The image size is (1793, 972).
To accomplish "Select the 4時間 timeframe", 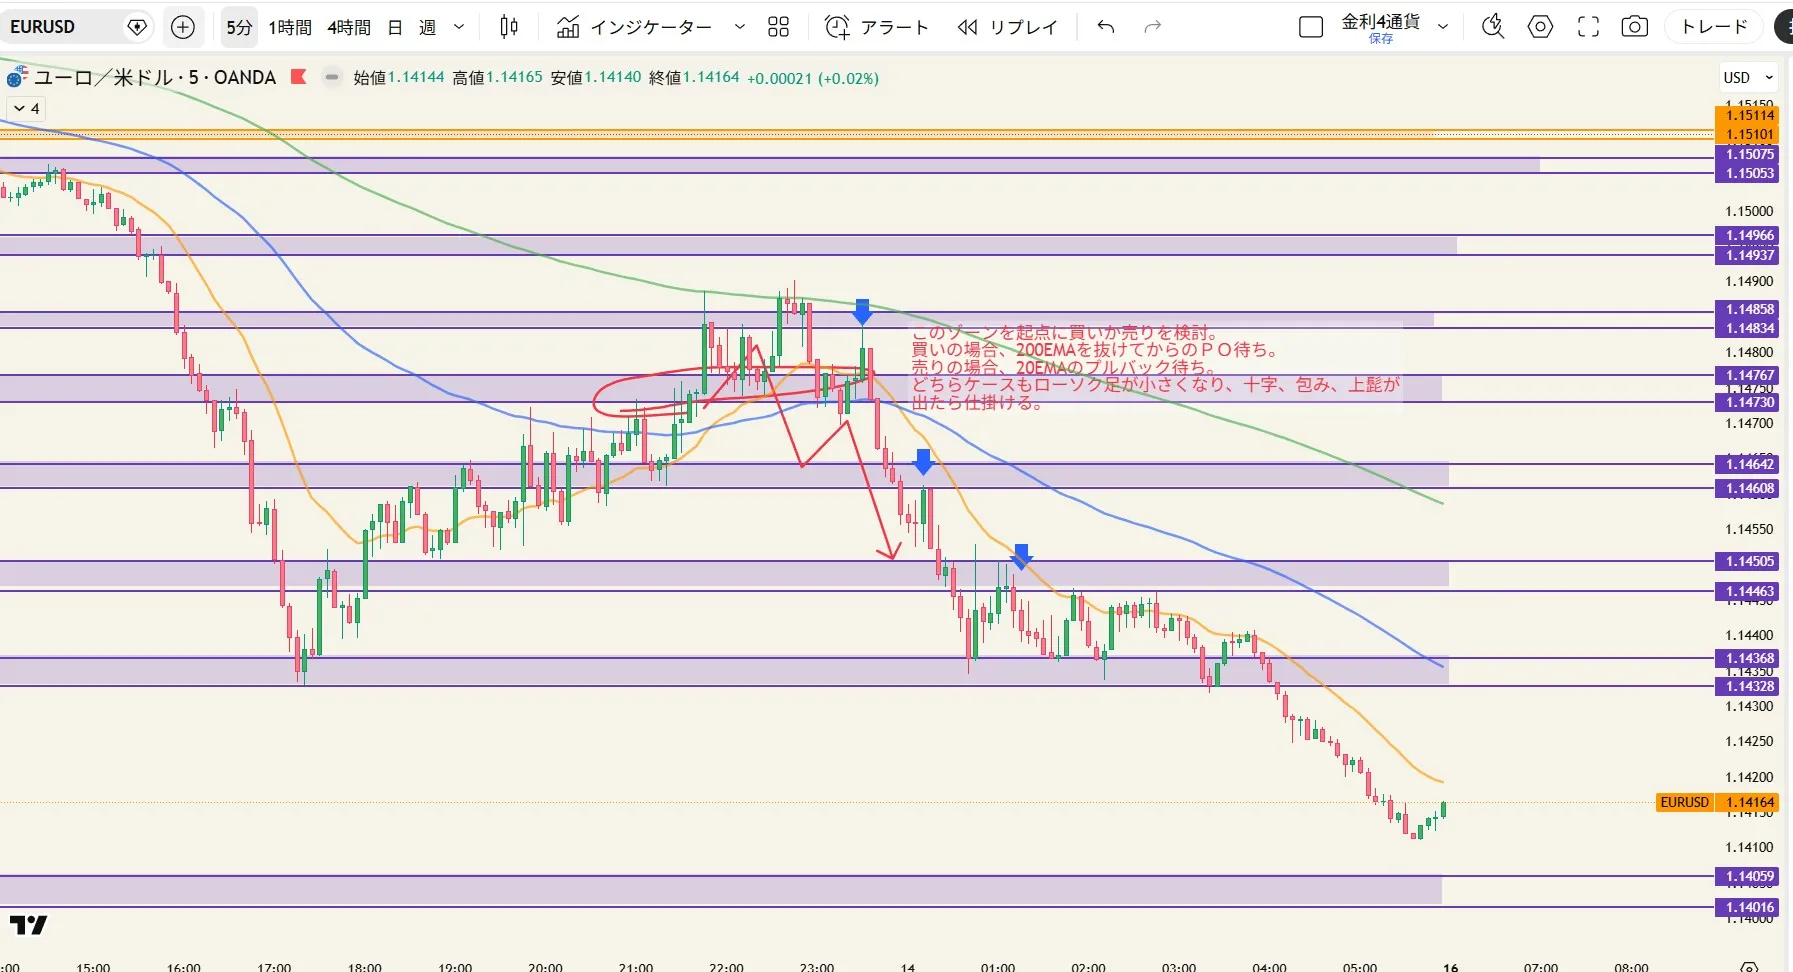I will pyautogui.click(x=349, y=27).
